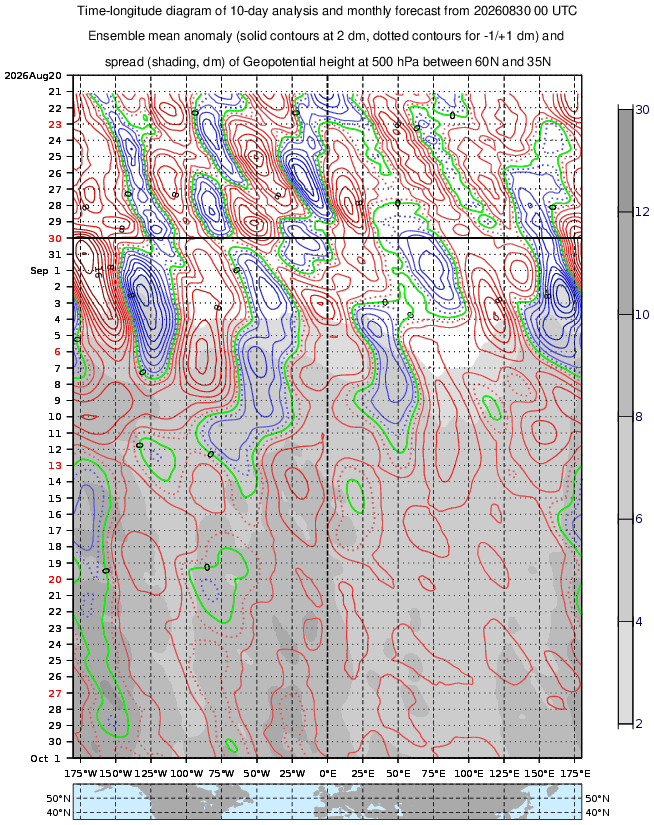Click the "100°W" longitude label
Screen dimensions: 654x825
coord(186,773)
